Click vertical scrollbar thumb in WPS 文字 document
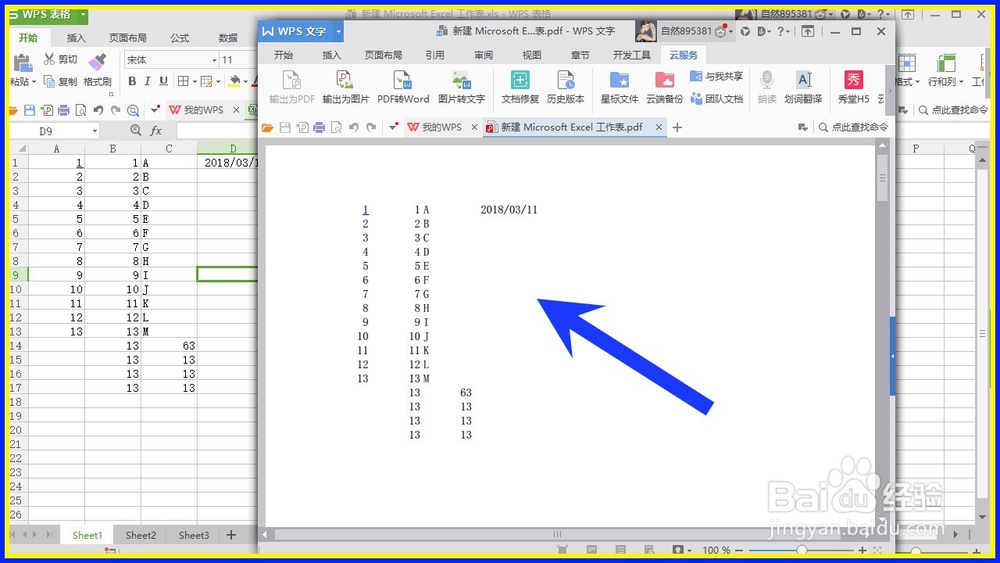Image resolution: width=1000 pixels, height=563 pixels. pyautogui.click(x=882, y=179)
